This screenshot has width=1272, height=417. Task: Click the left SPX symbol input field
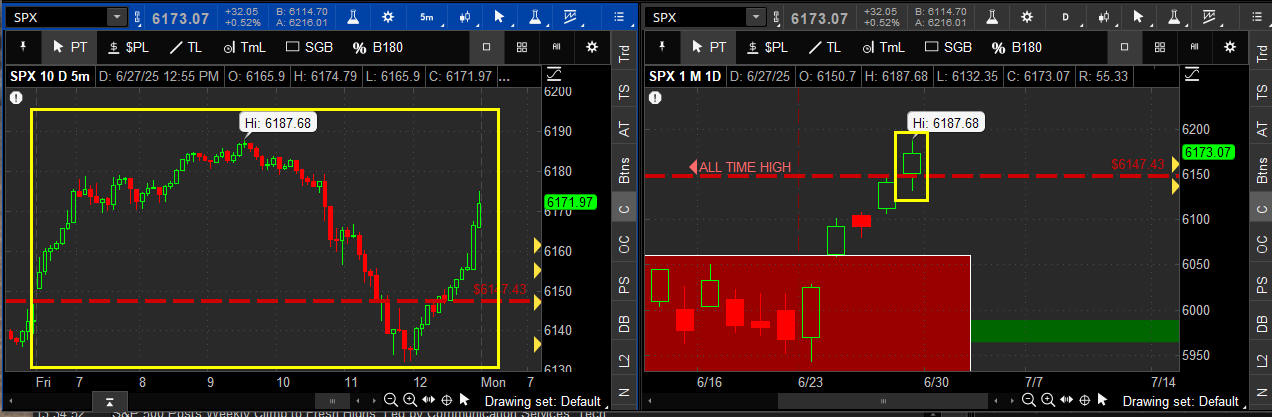click(57, 18)
